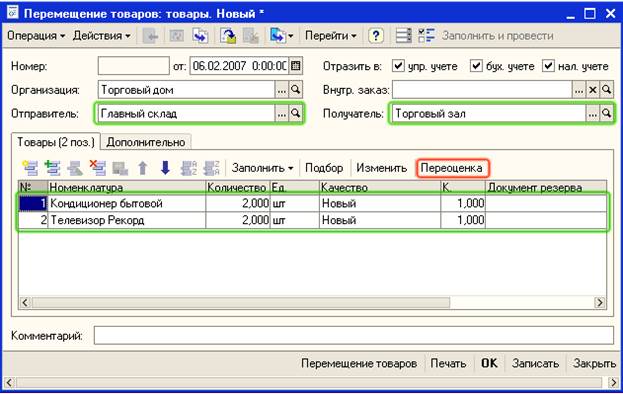Click horizontal scrollbar thumb of goods table
Image resolution: width=623 pixels, height=394 pixels.
(241, 303)
